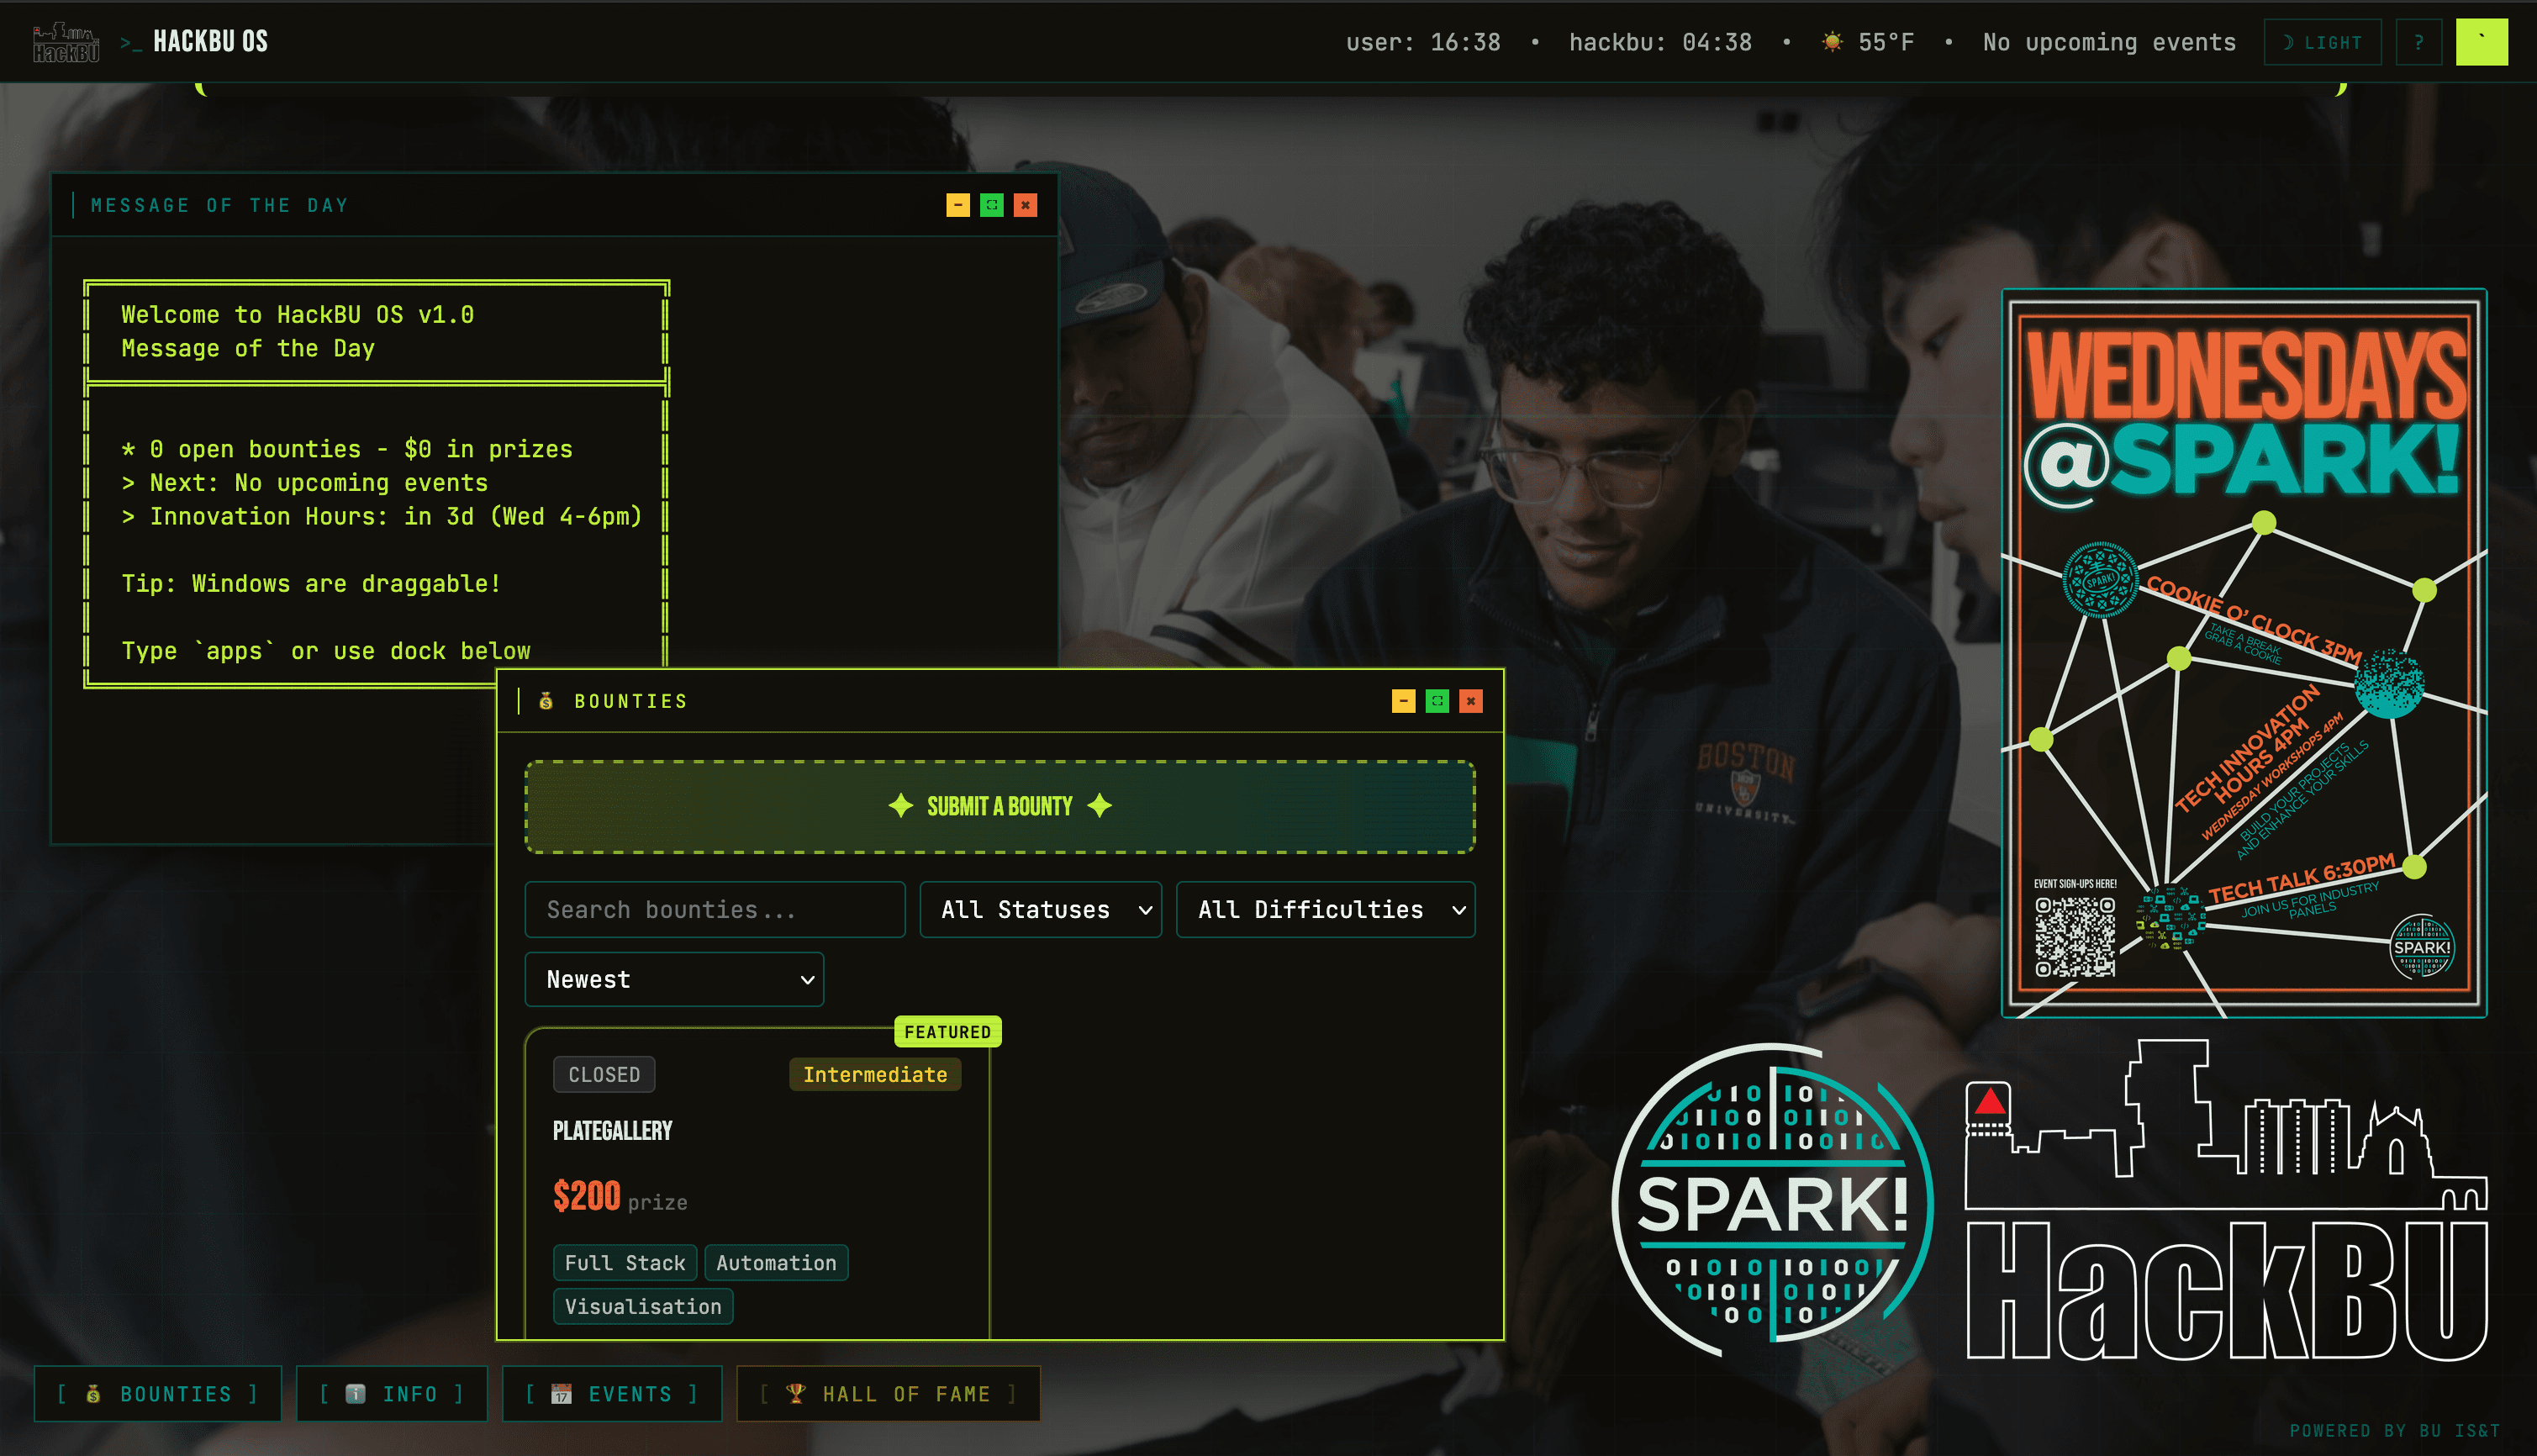Click the HACKBU OS title text
2537x1456 pixels.
click(x=210, y=42)
